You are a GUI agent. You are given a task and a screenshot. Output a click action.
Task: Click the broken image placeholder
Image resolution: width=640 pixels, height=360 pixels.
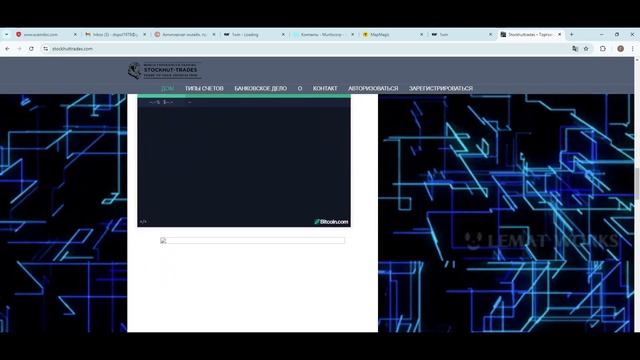tap(252, 240)
